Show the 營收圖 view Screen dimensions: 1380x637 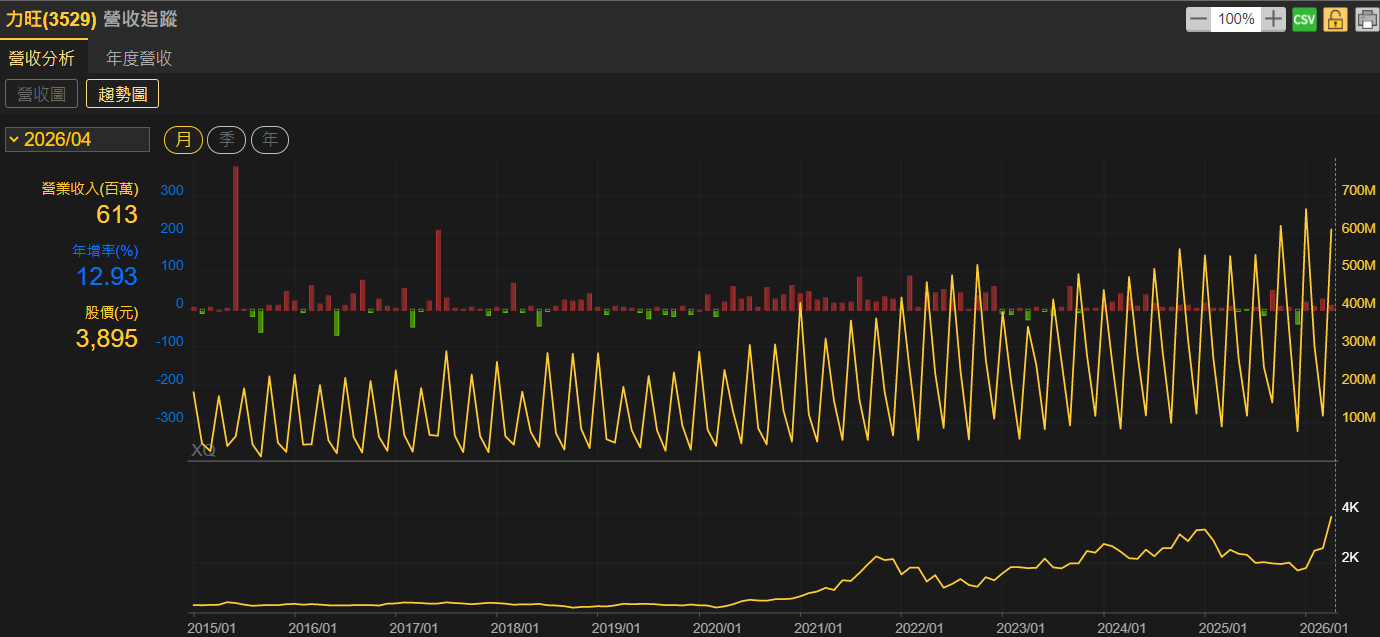pos(42,94)
